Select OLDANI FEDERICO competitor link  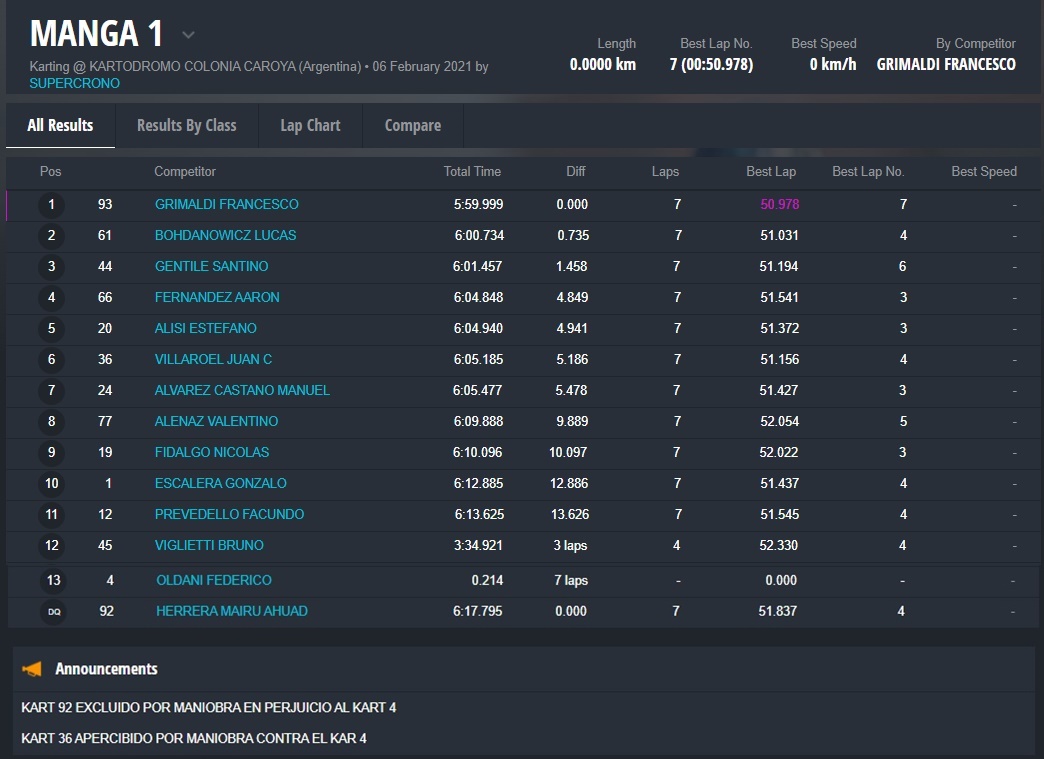[x=213, y=580]
